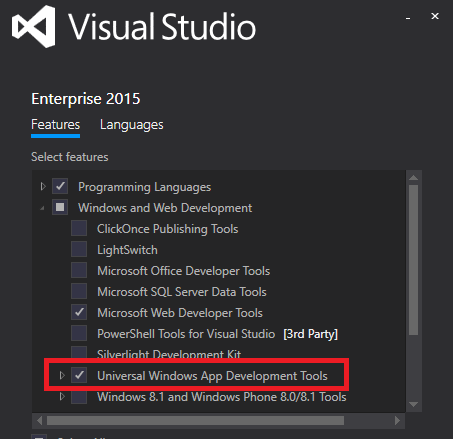
Task: Click the Visual Studio logo icon
Action: coord(33,27)
